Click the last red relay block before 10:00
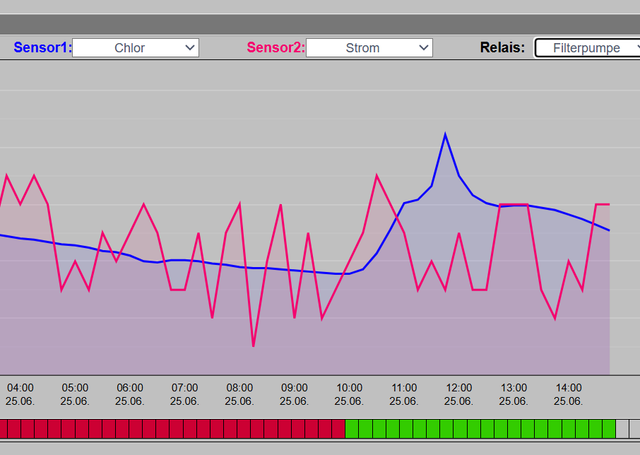The image size is (640, 455). click(338, 429)
